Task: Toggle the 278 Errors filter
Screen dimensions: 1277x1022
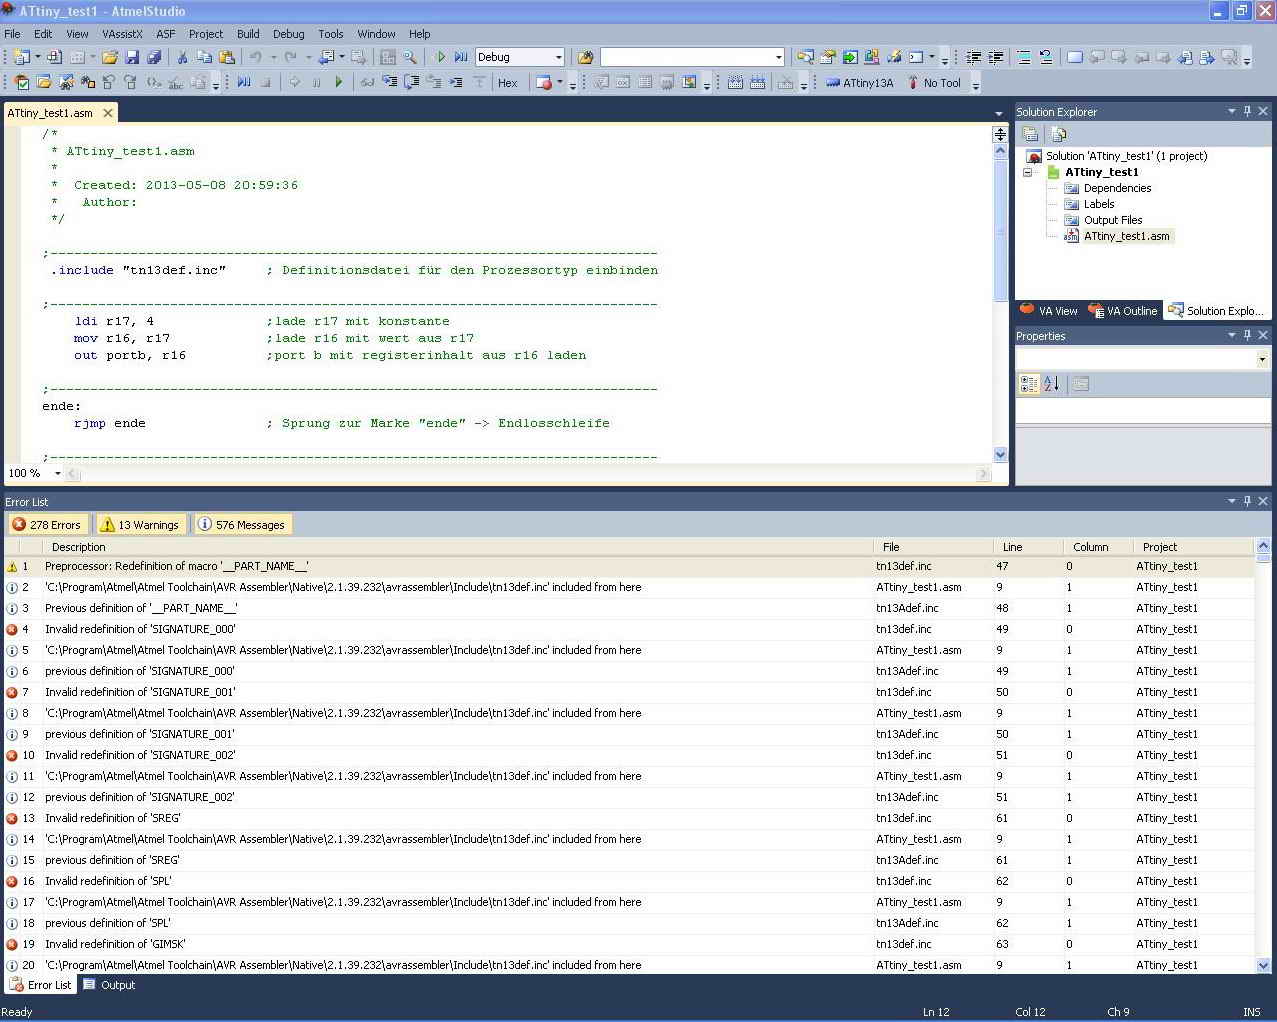Action: (x=46, y=525)
